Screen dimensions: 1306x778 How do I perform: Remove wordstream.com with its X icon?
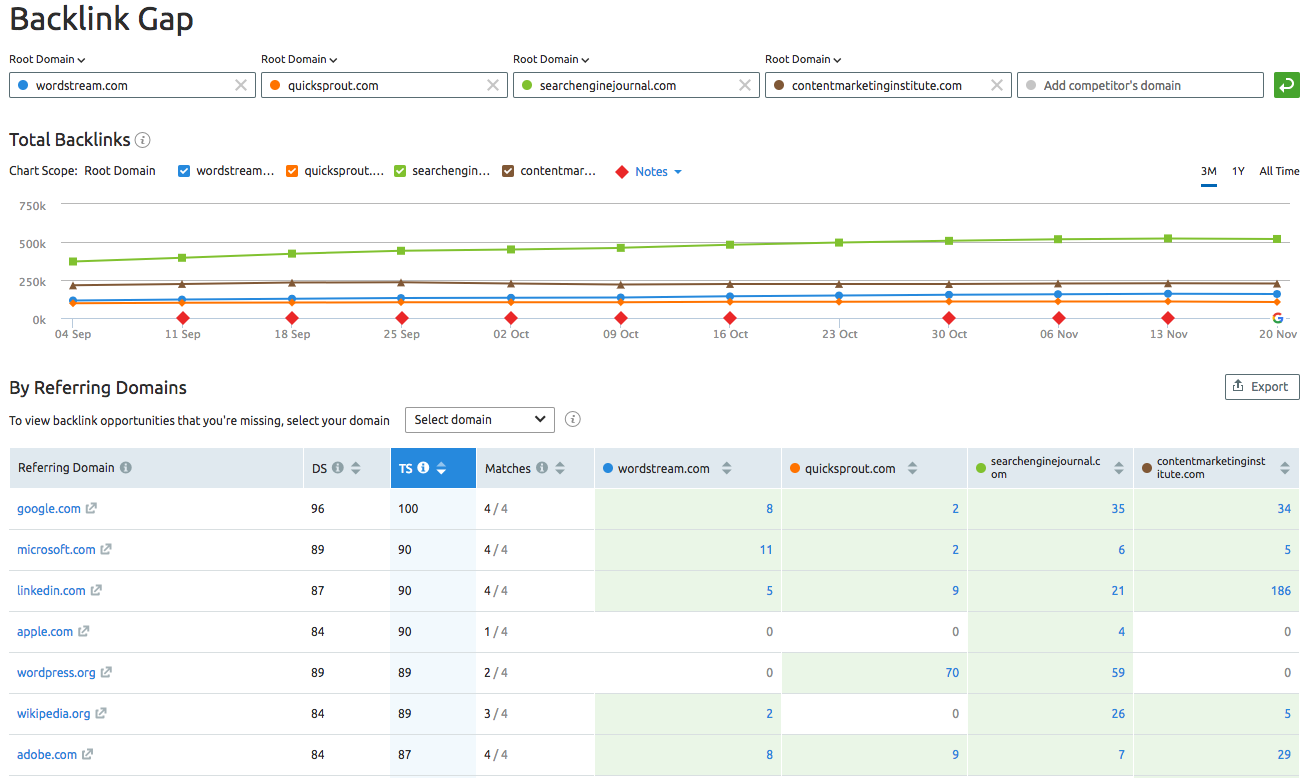click(241, 85)
